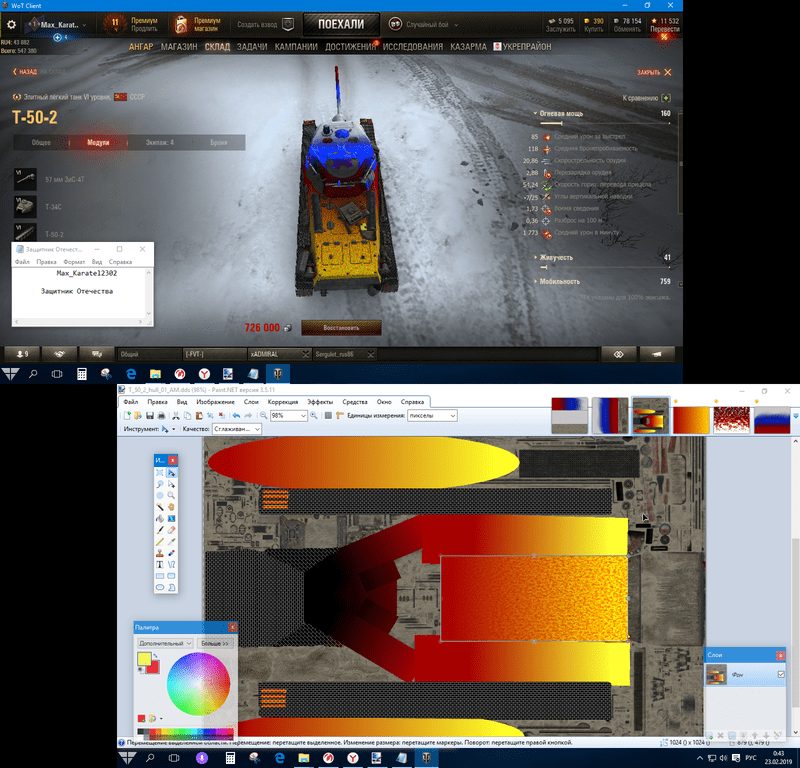Select the Rectangle Select tool
Screen dimensions: 800x768
tap(160, 473)
